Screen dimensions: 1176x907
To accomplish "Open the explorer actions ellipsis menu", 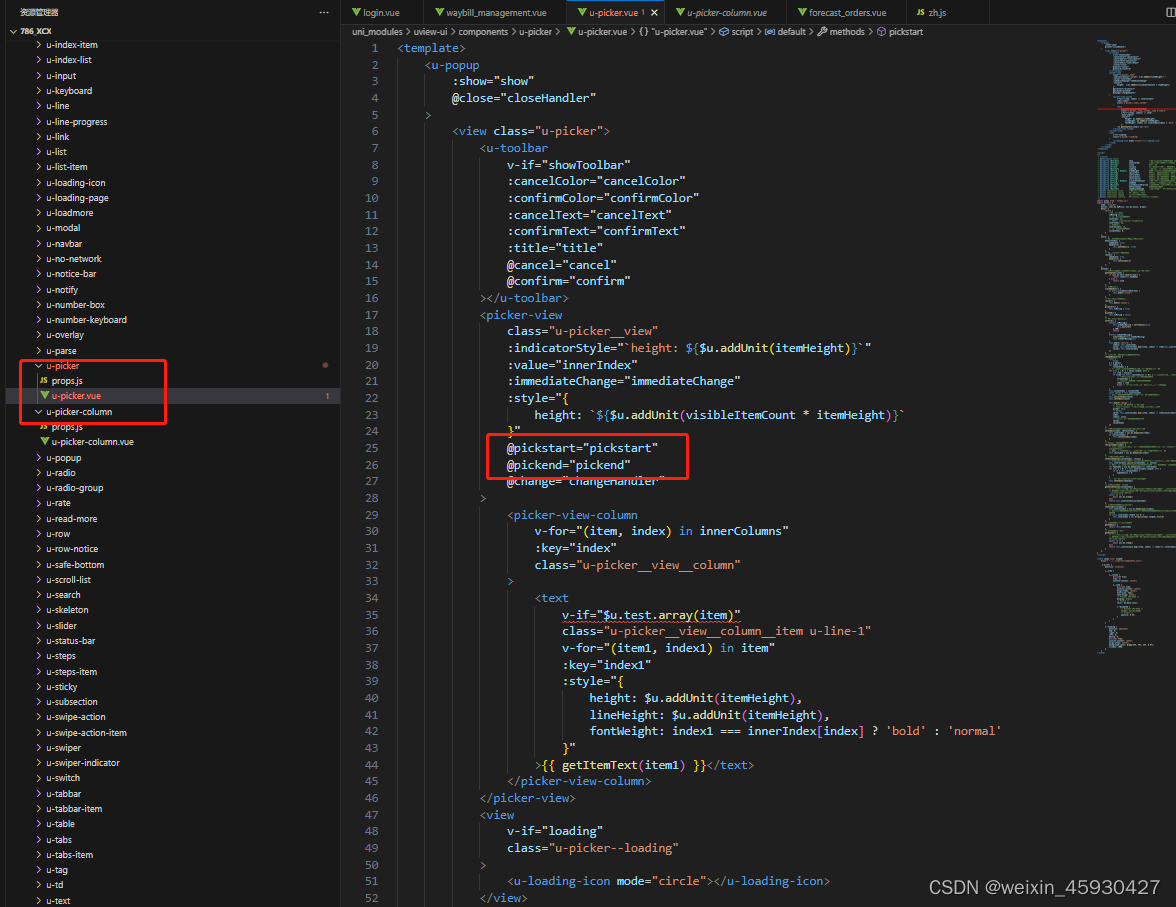I will 322,11.
